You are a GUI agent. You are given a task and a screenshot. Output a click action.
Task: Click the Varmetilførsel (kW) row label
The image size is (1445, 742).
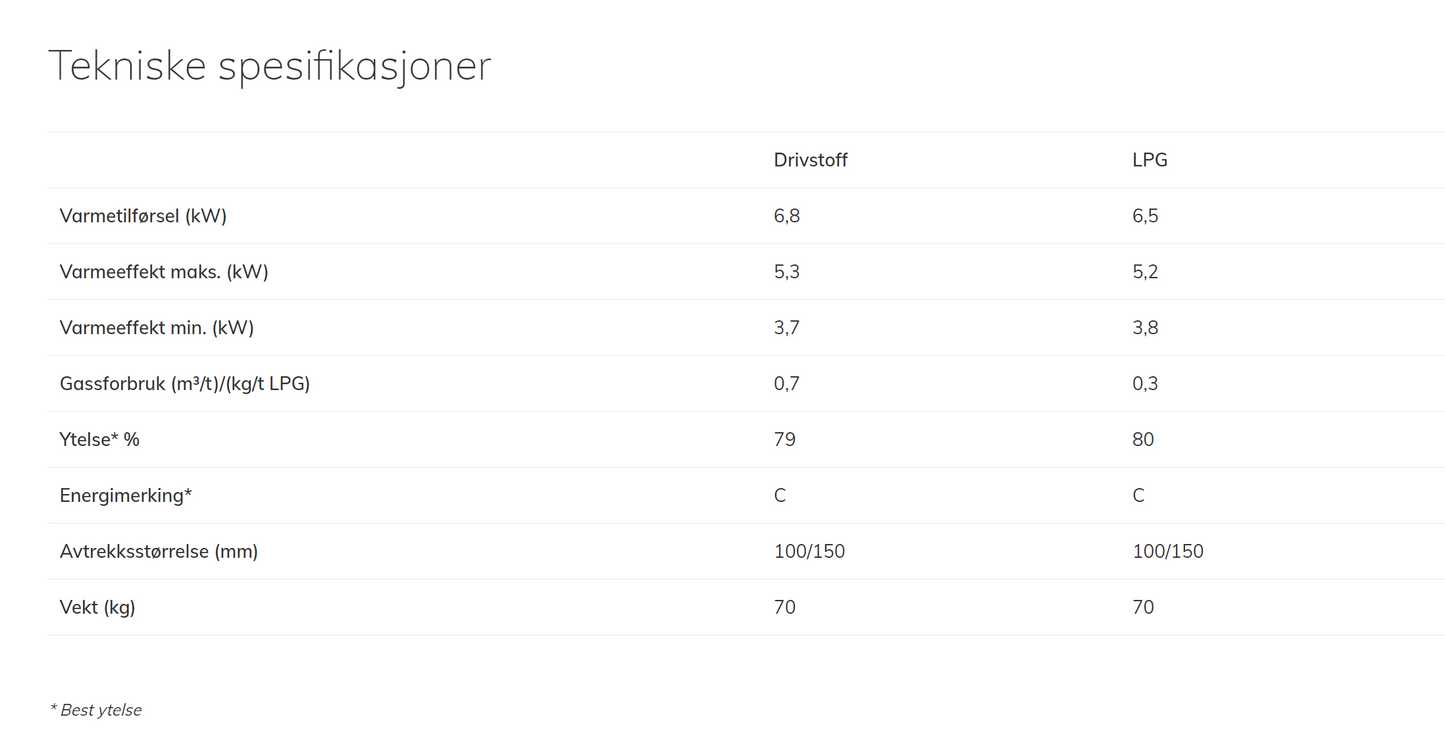click(x=143, y=216)
